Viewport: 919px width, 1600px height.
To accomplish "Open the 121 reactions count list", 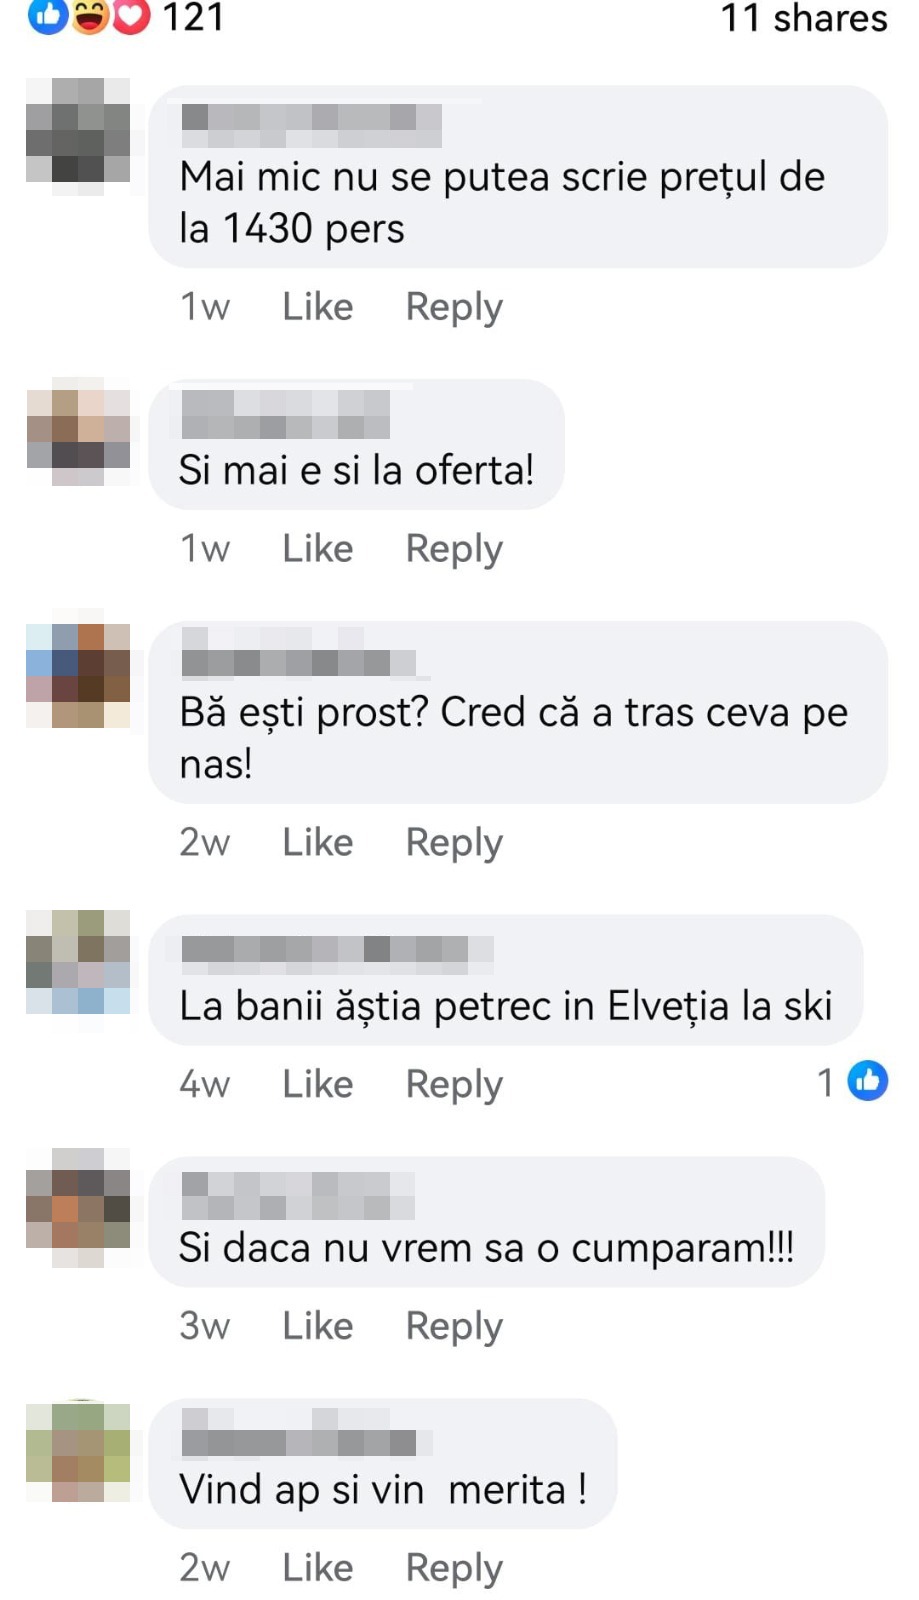I will coord(193,17).
